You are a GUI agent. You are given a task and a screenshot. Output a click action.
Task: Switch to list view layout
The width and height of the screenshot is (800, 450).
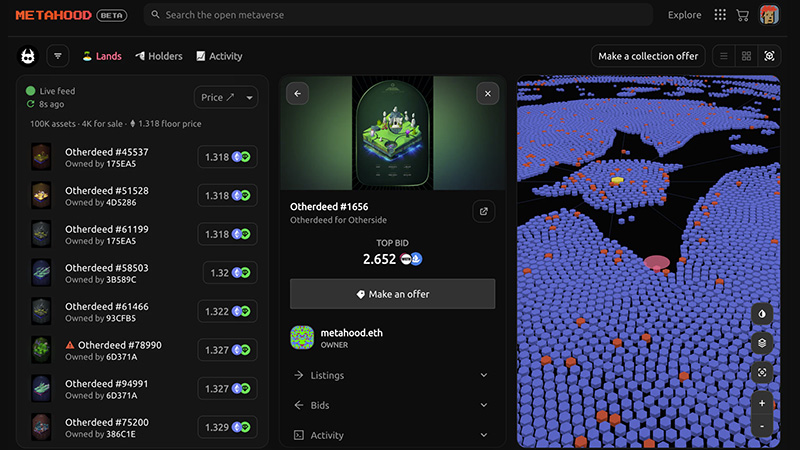click(x=723, y=56)
